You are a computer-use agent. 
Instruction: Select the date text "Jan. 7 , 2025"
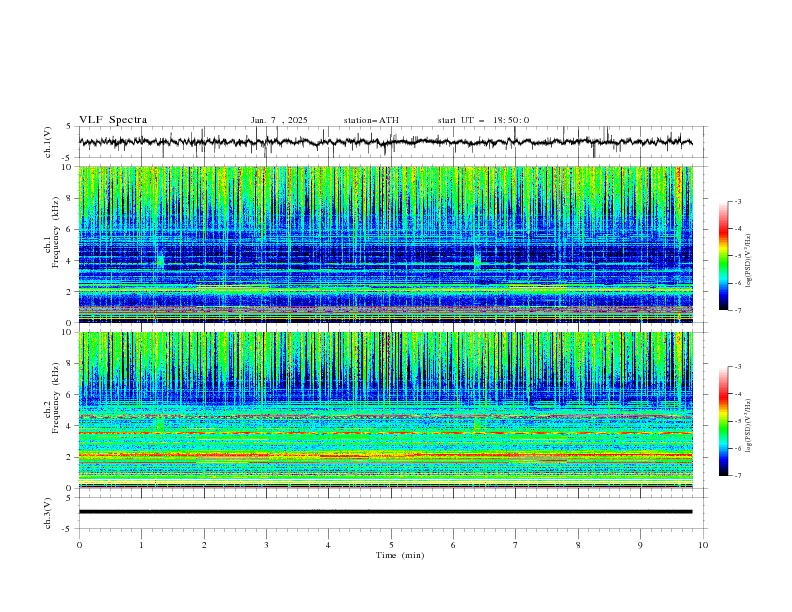point(279,120)
